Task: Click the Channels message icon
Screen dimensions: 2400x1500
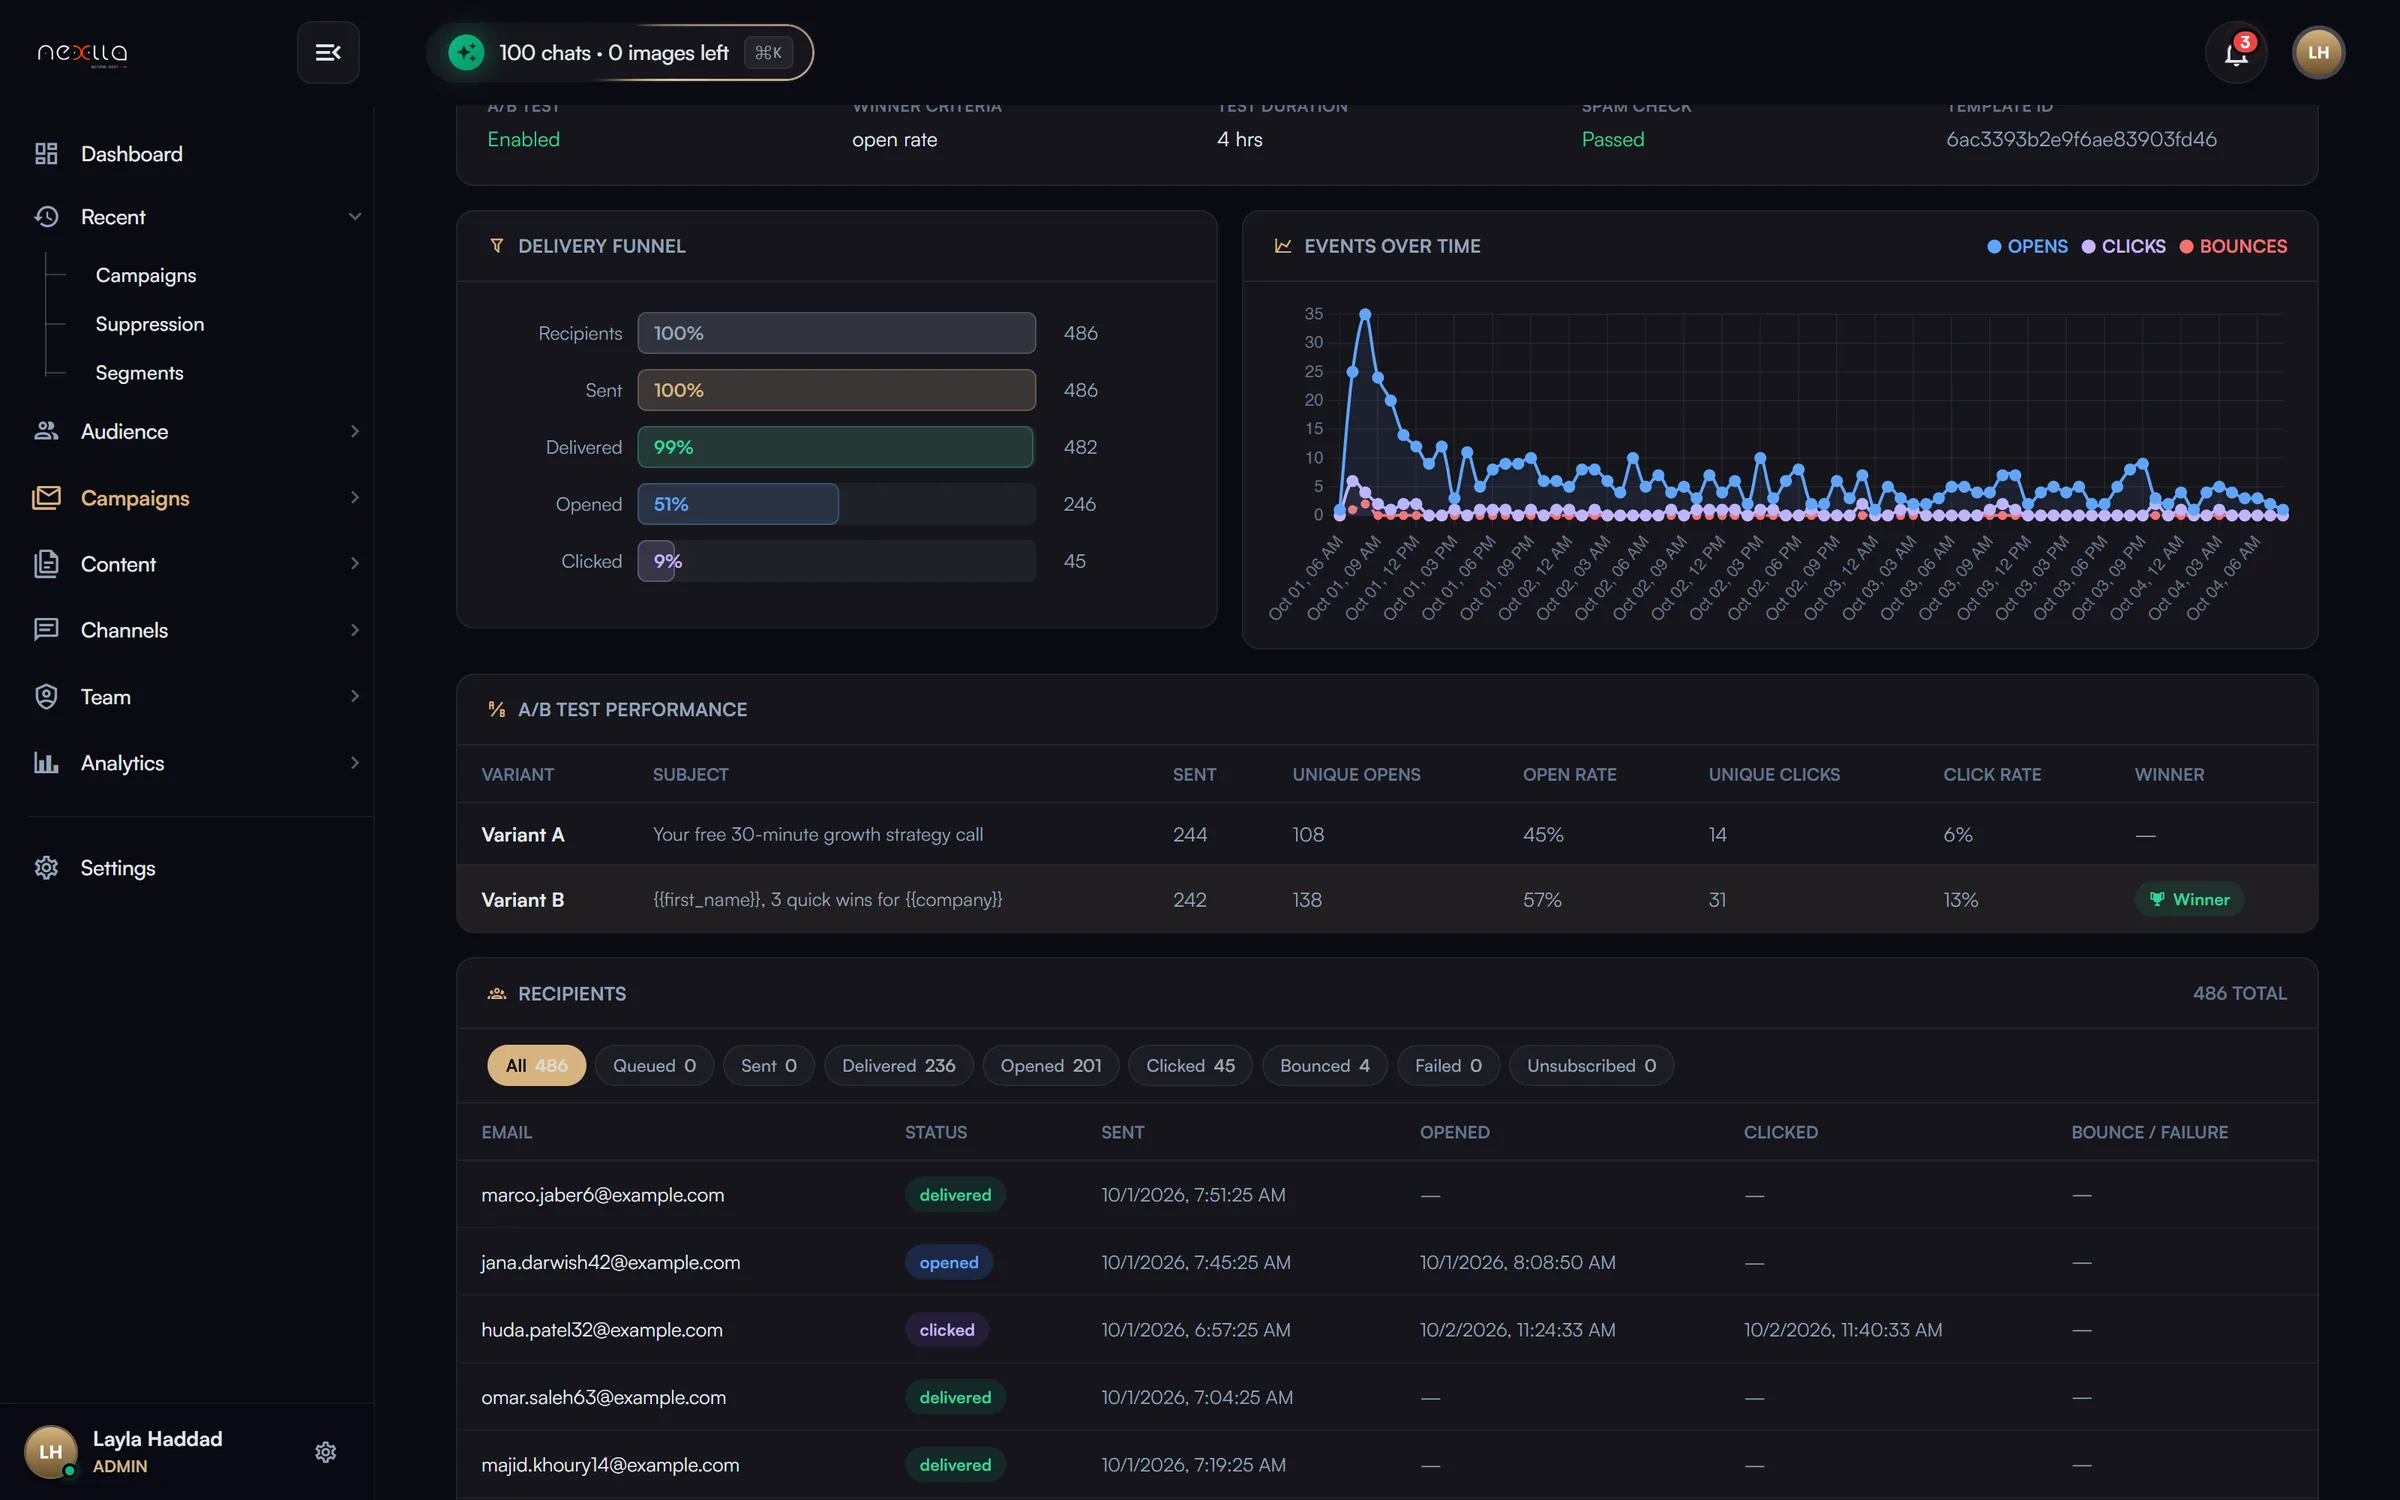Action: pos(46,629)
